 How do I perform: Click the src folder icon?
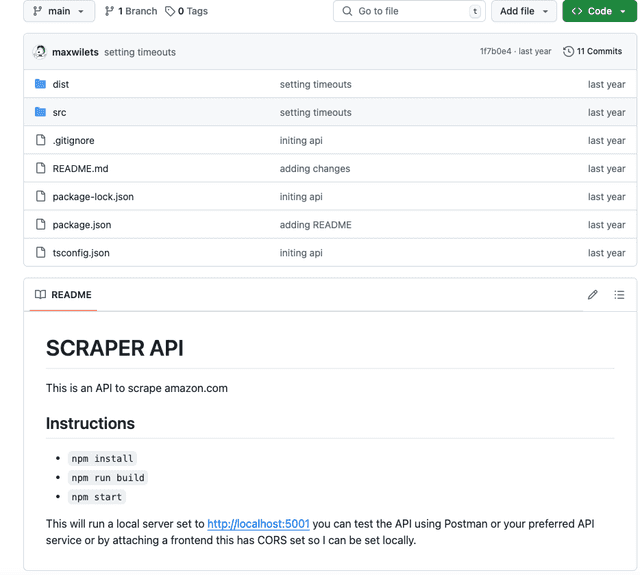click(x=40, y=112)
